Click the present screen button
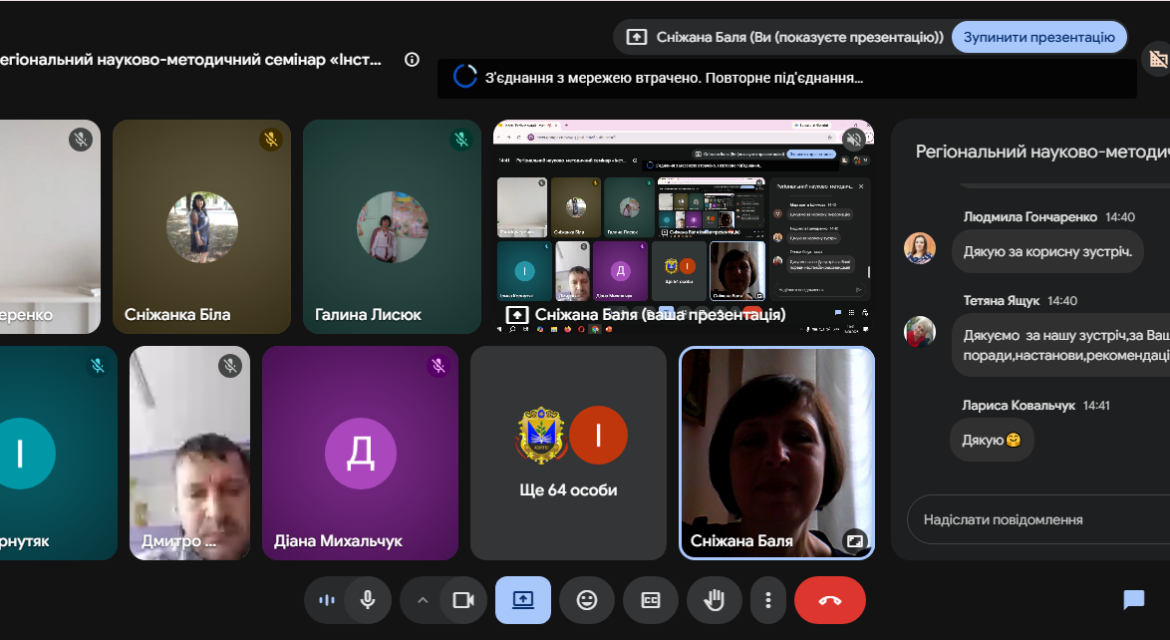 pyautogui.click(x=523, y=600)
